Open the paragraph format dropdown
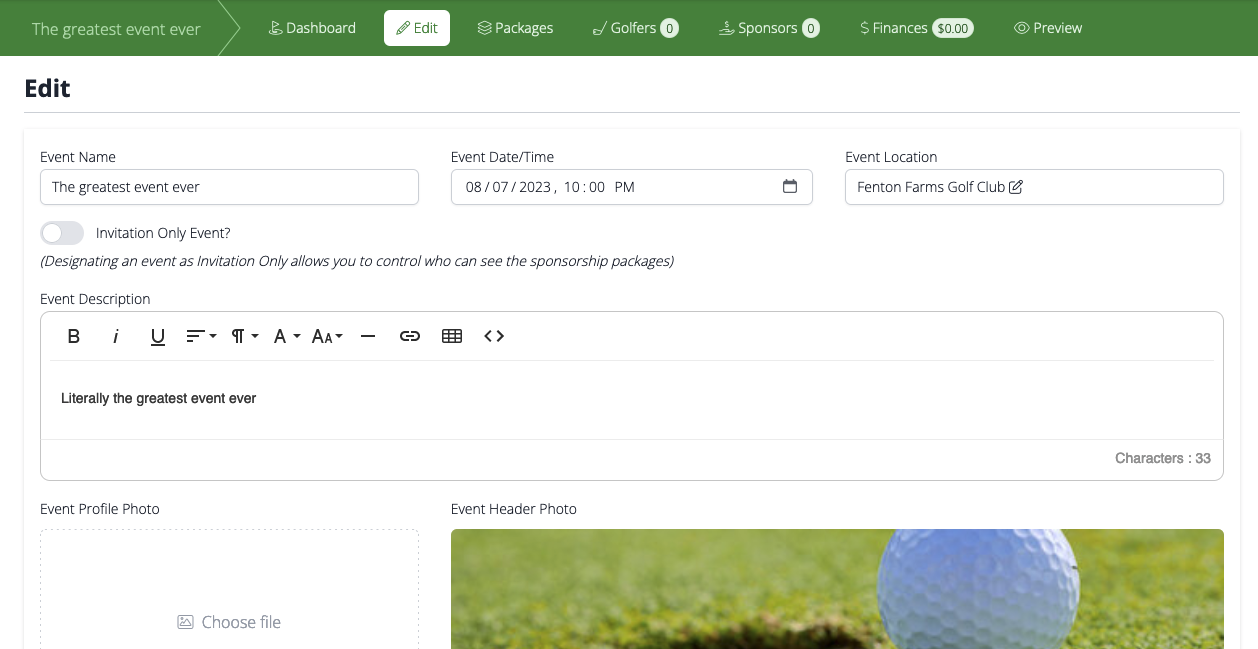The height and width of the screenshot is (649, 1258). coord(245,336)
